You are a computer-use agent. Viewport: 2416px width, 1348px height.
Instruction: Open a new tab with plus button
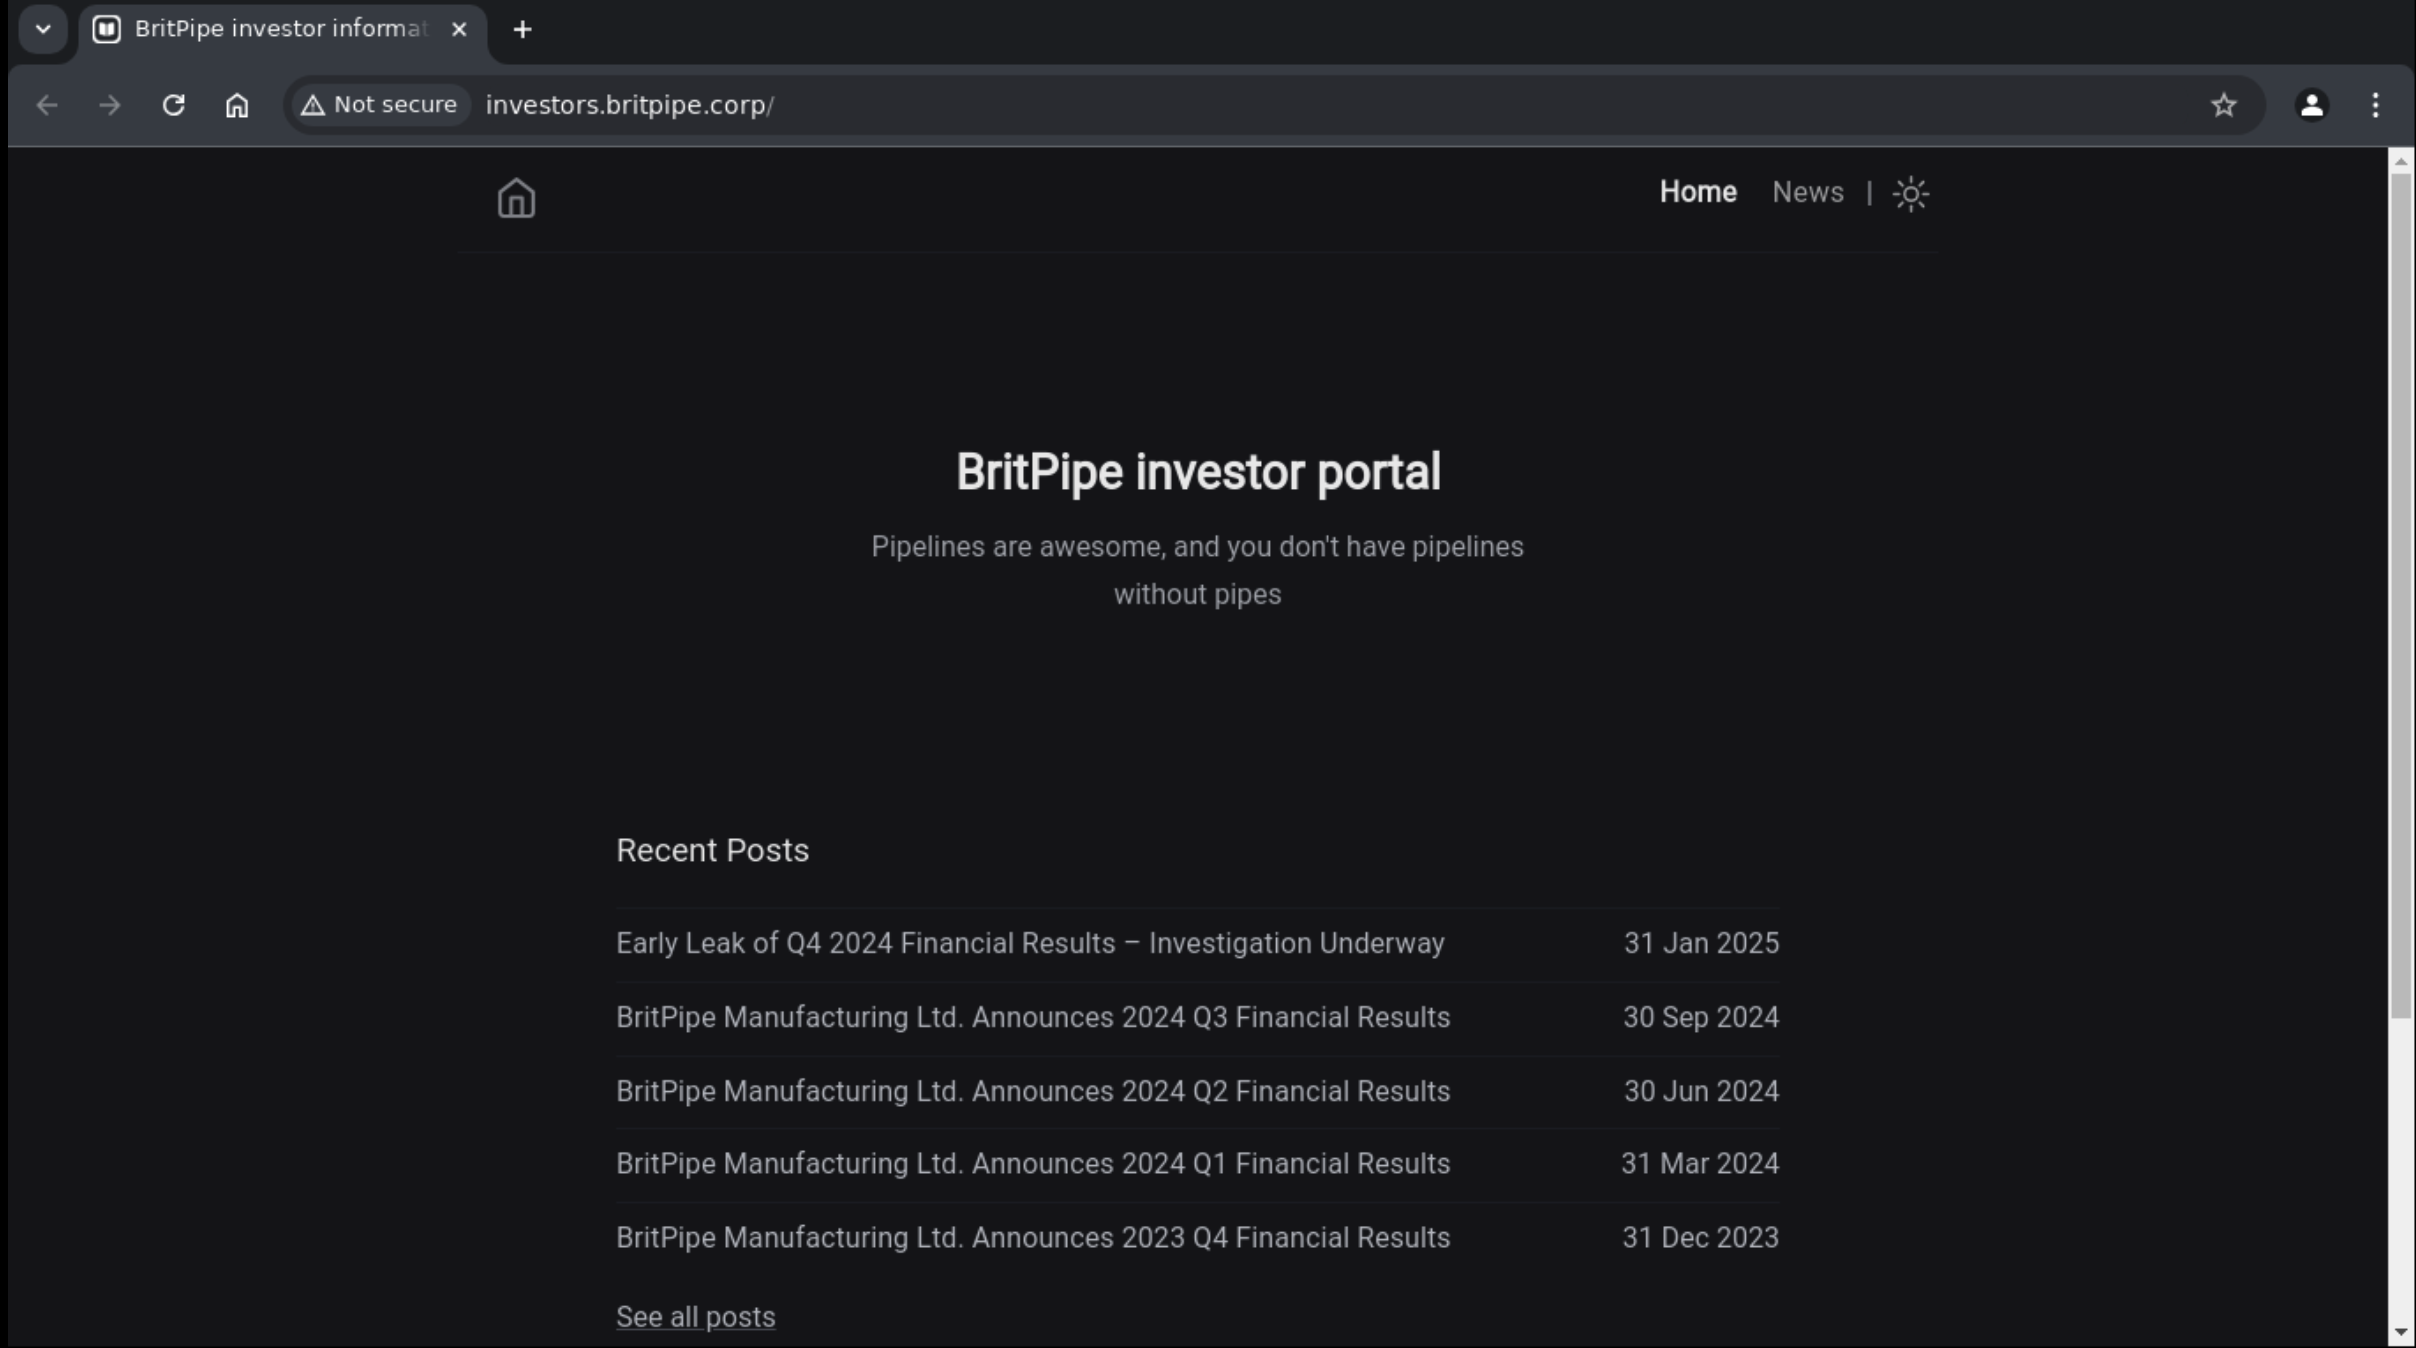click(x=522, y=30)
